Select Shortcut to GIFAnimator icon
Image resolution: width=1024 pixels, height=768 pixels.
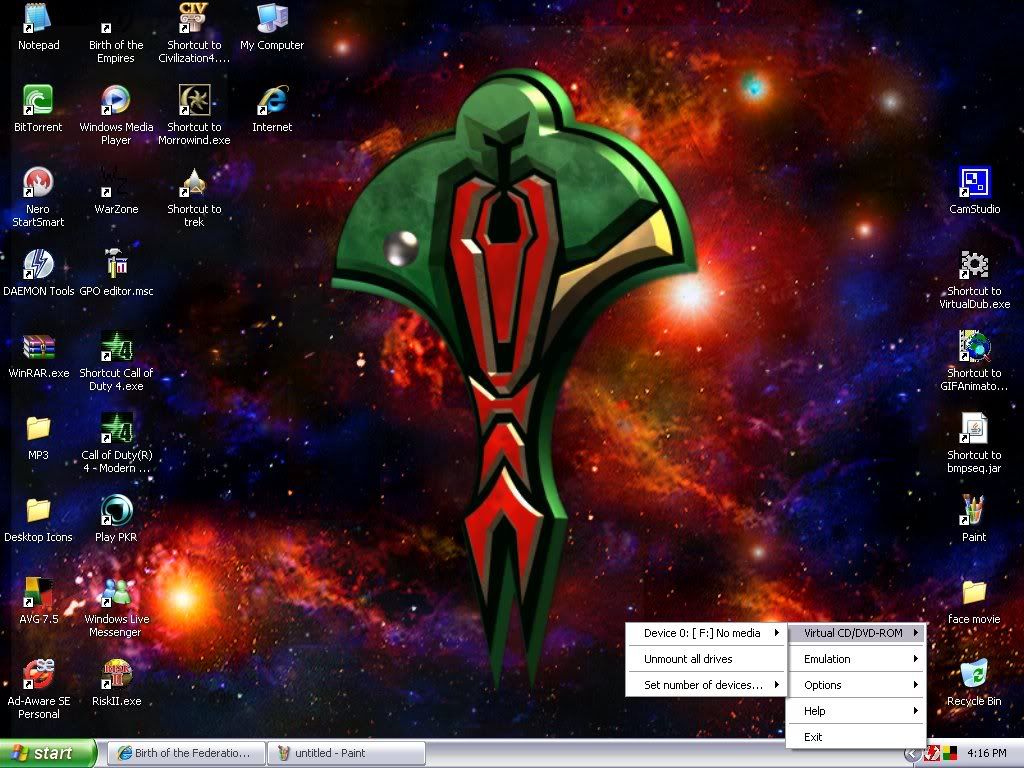point(974,346)
